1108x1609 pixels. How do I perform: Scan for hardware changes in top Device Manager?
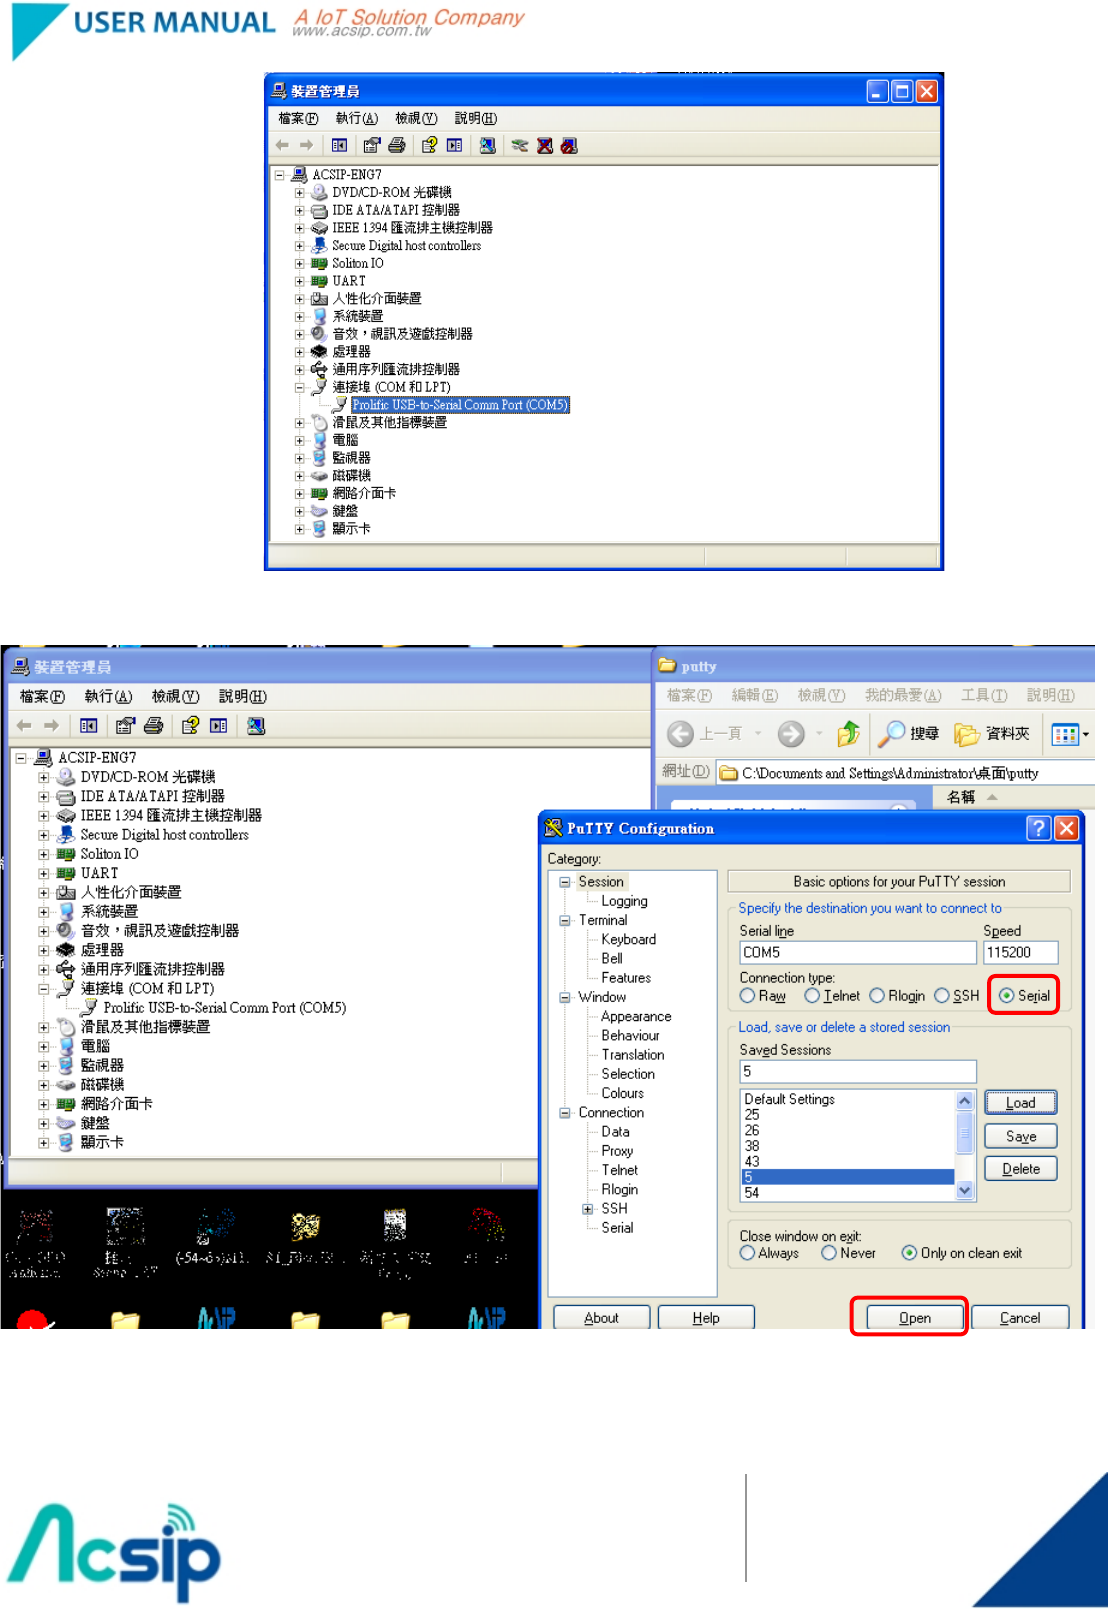487,146
